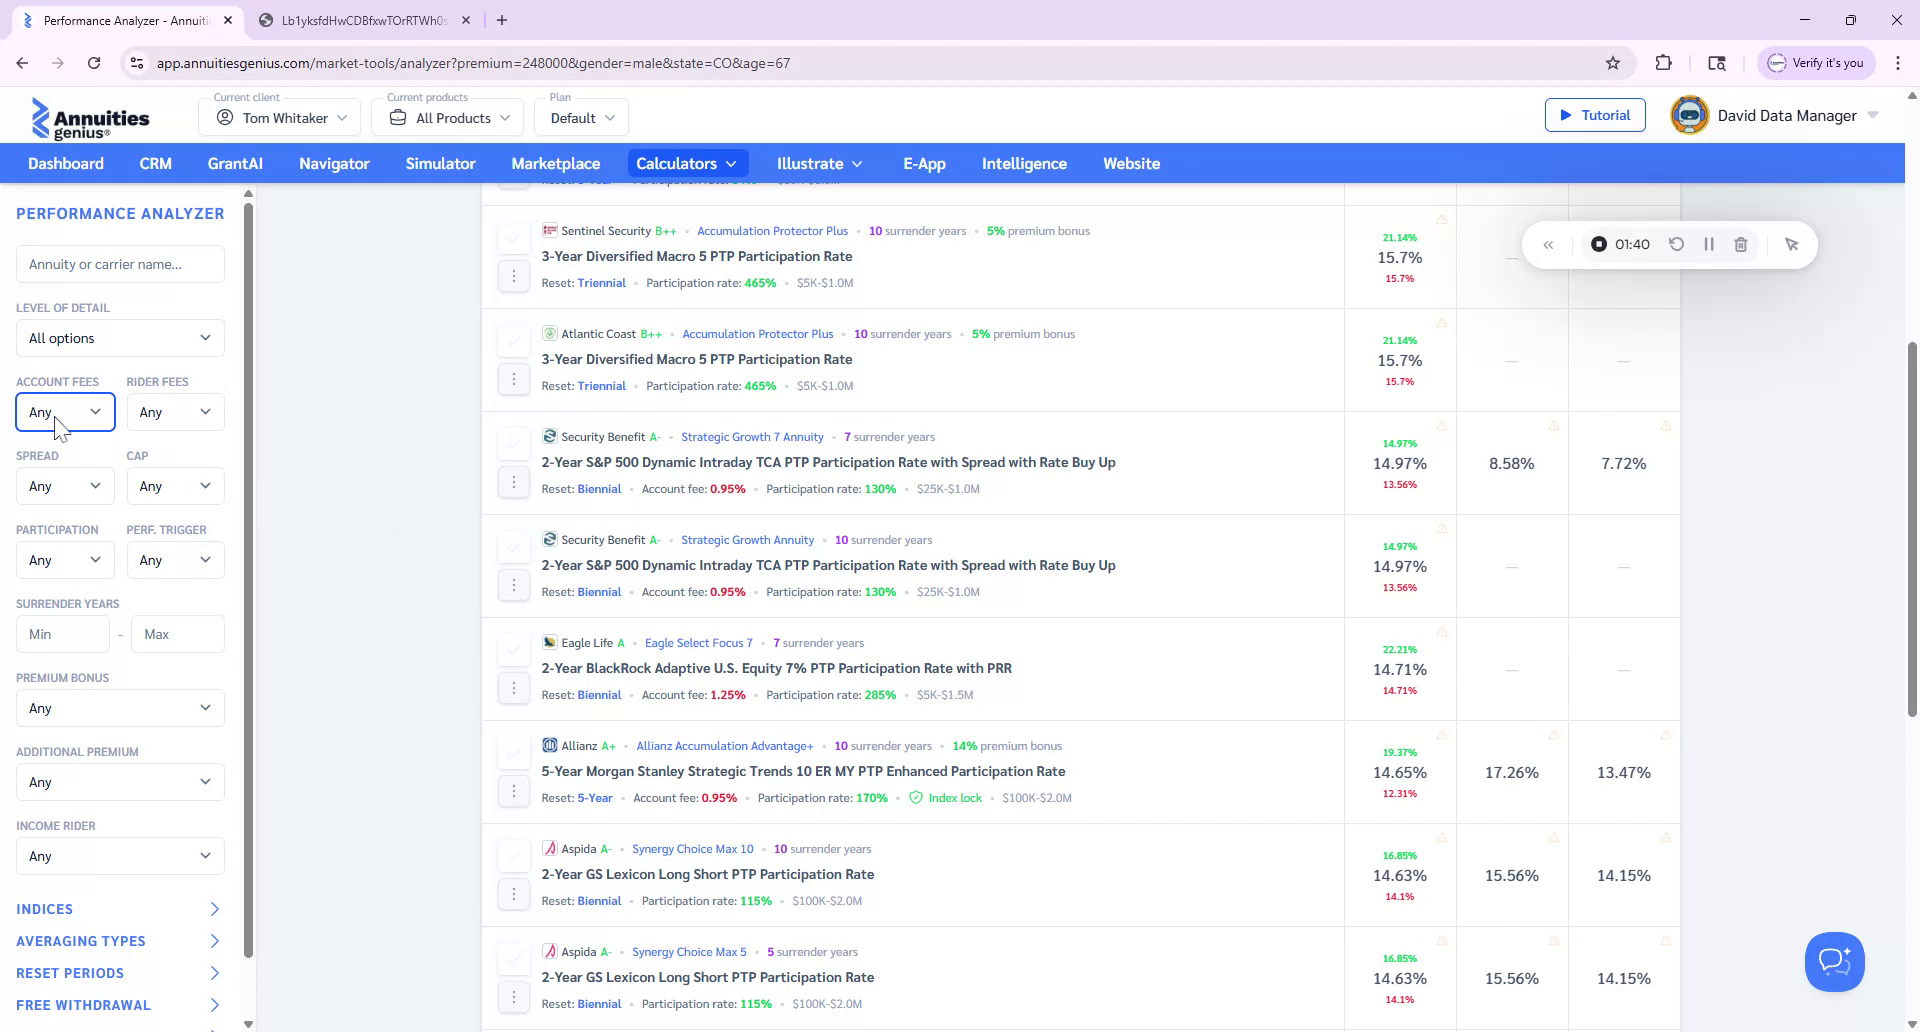Viewport: 1920px width, 1032px height.
Task: Open the Calculators menu
Action: 687,163
